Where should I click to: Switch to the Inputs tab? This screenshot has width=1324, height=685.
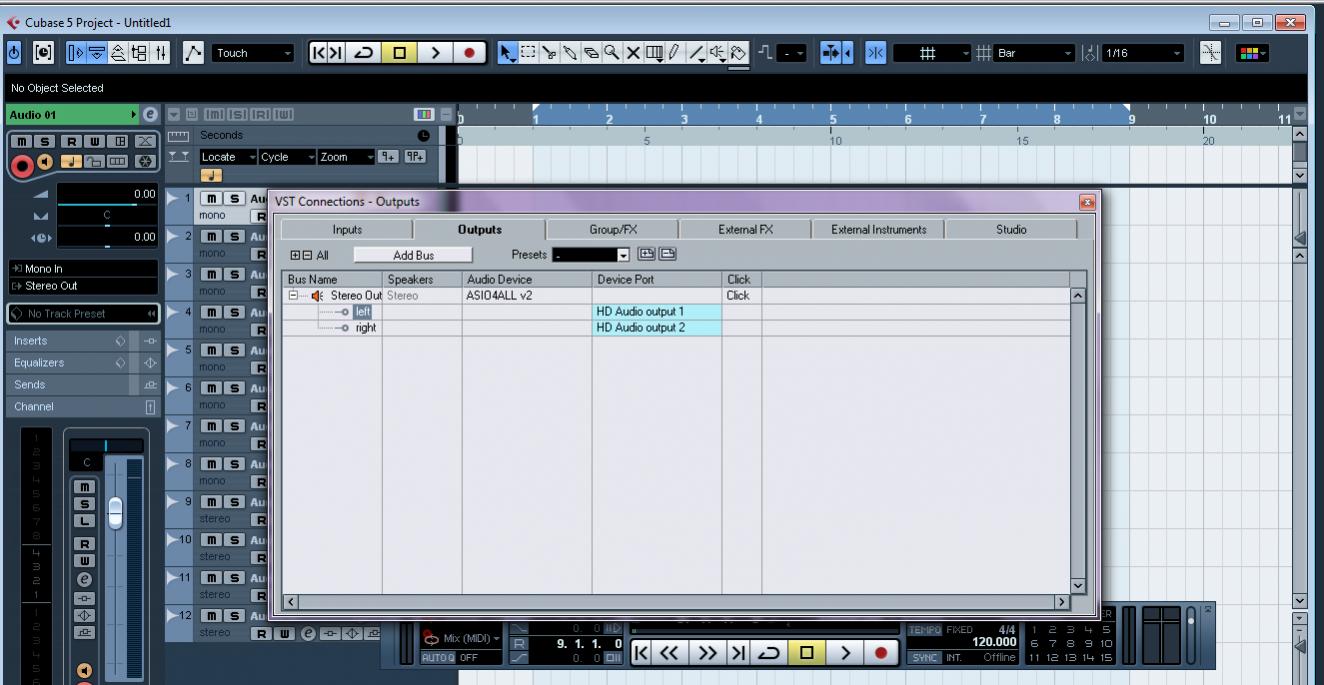coord(347,230)
